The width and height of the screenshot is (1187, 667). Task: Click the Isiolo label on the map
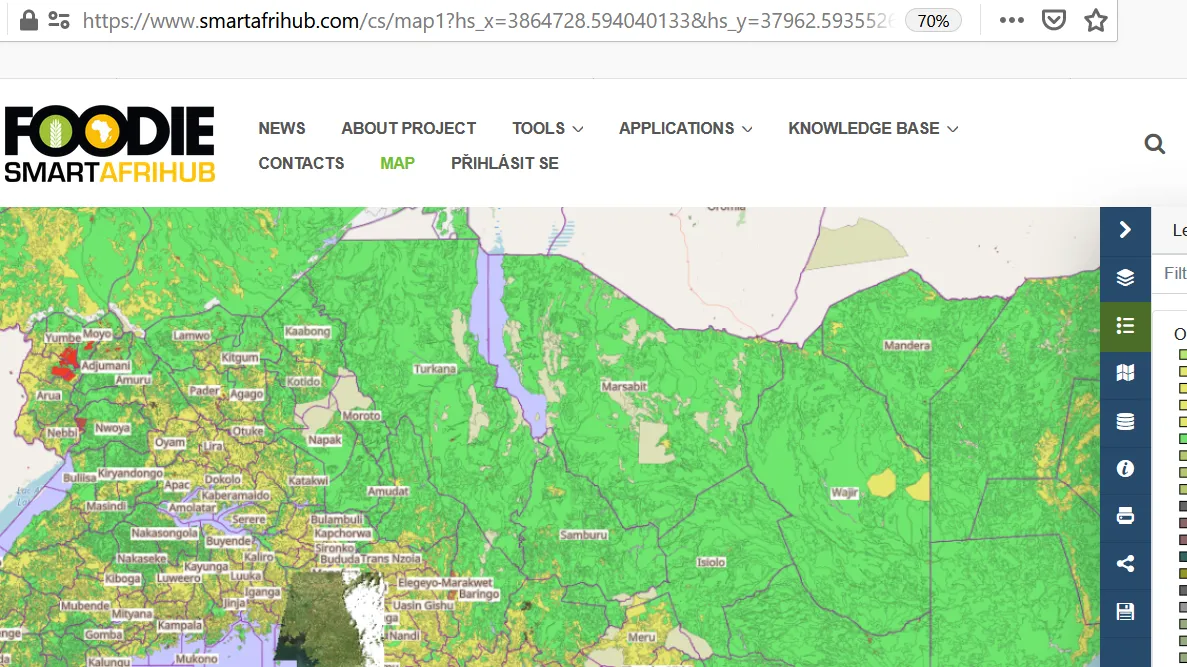coord(711,562)
